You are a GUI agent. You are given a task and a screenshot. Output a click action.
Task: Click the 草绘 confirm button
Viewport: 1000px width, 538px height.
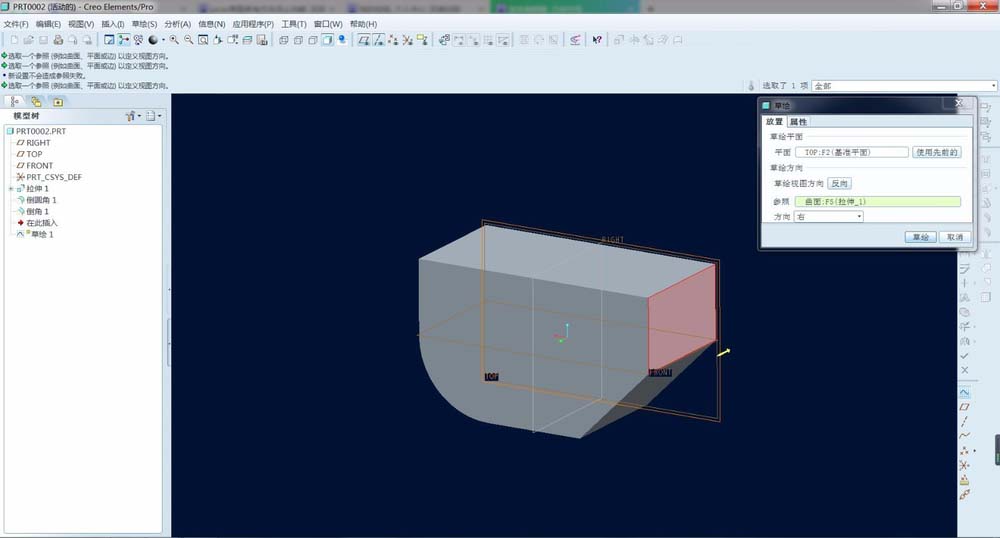click(920, 237)
